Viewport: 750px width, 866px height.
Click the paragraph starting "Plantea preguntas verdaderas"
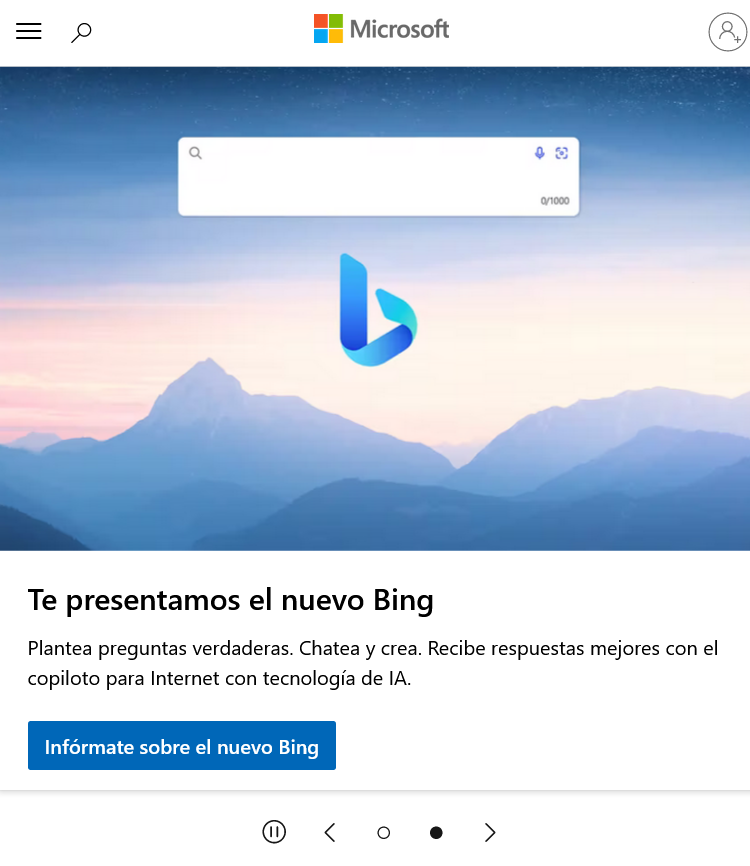pos(373,663)
